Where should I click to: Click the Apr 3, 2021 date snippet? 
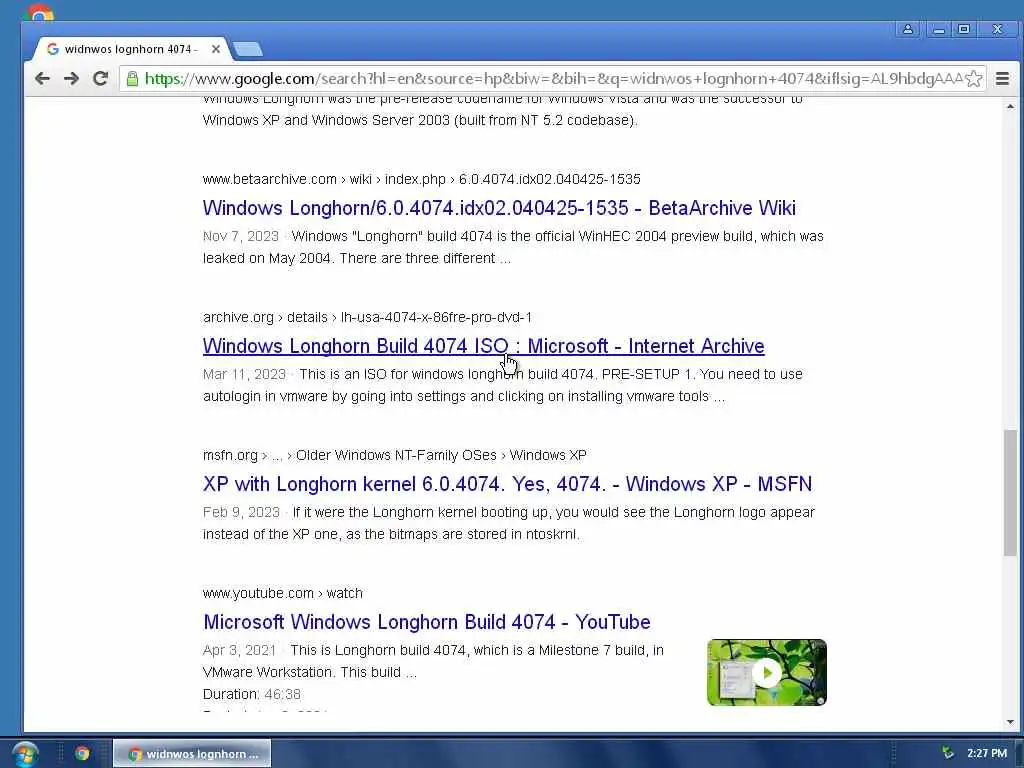point(239,650)
